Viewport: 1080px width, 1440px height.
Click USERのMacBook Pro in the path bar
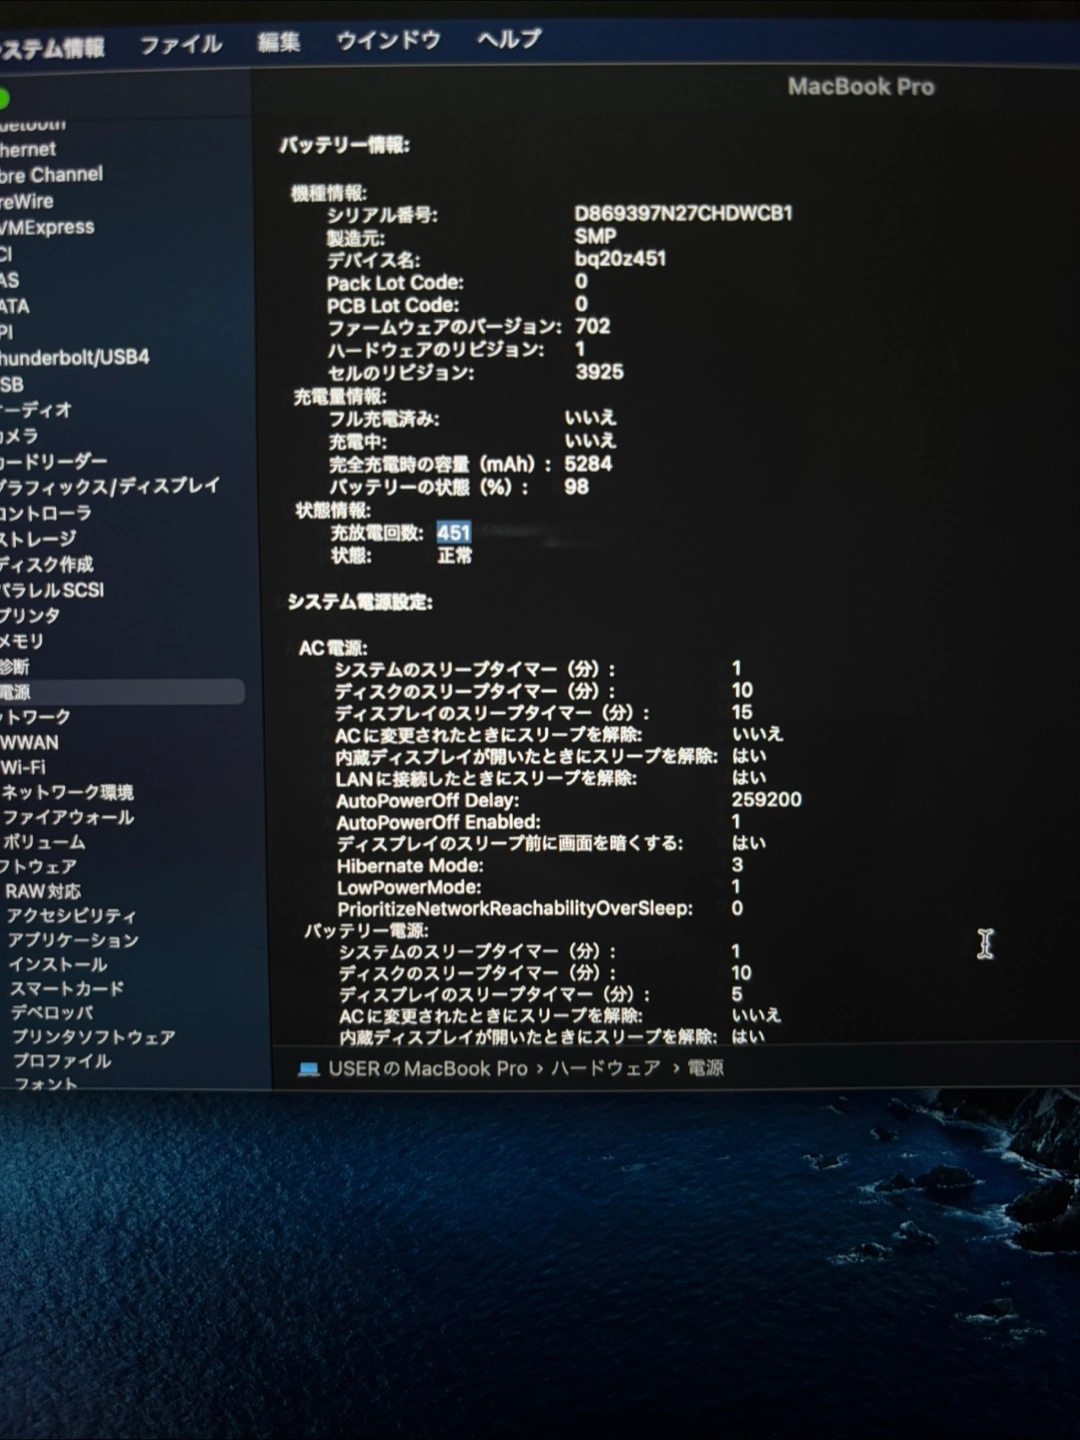(x=427, y=1068)
